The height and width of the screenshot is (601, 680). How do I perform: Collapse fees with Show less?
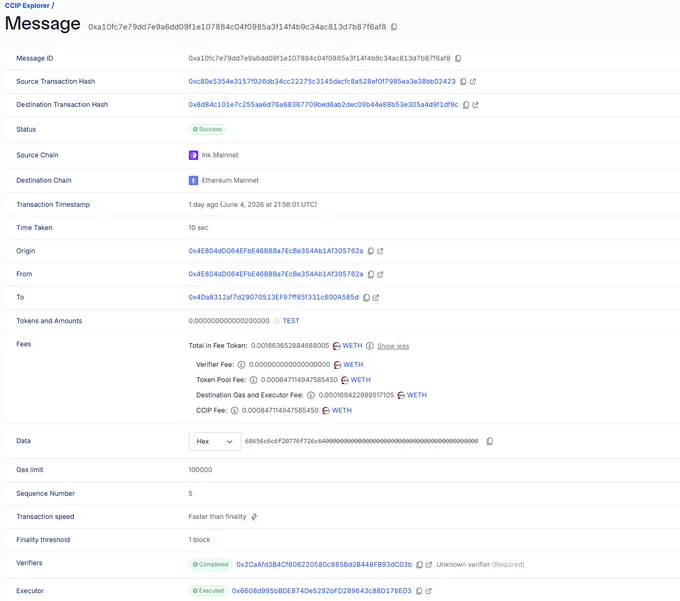coord(393,346)
